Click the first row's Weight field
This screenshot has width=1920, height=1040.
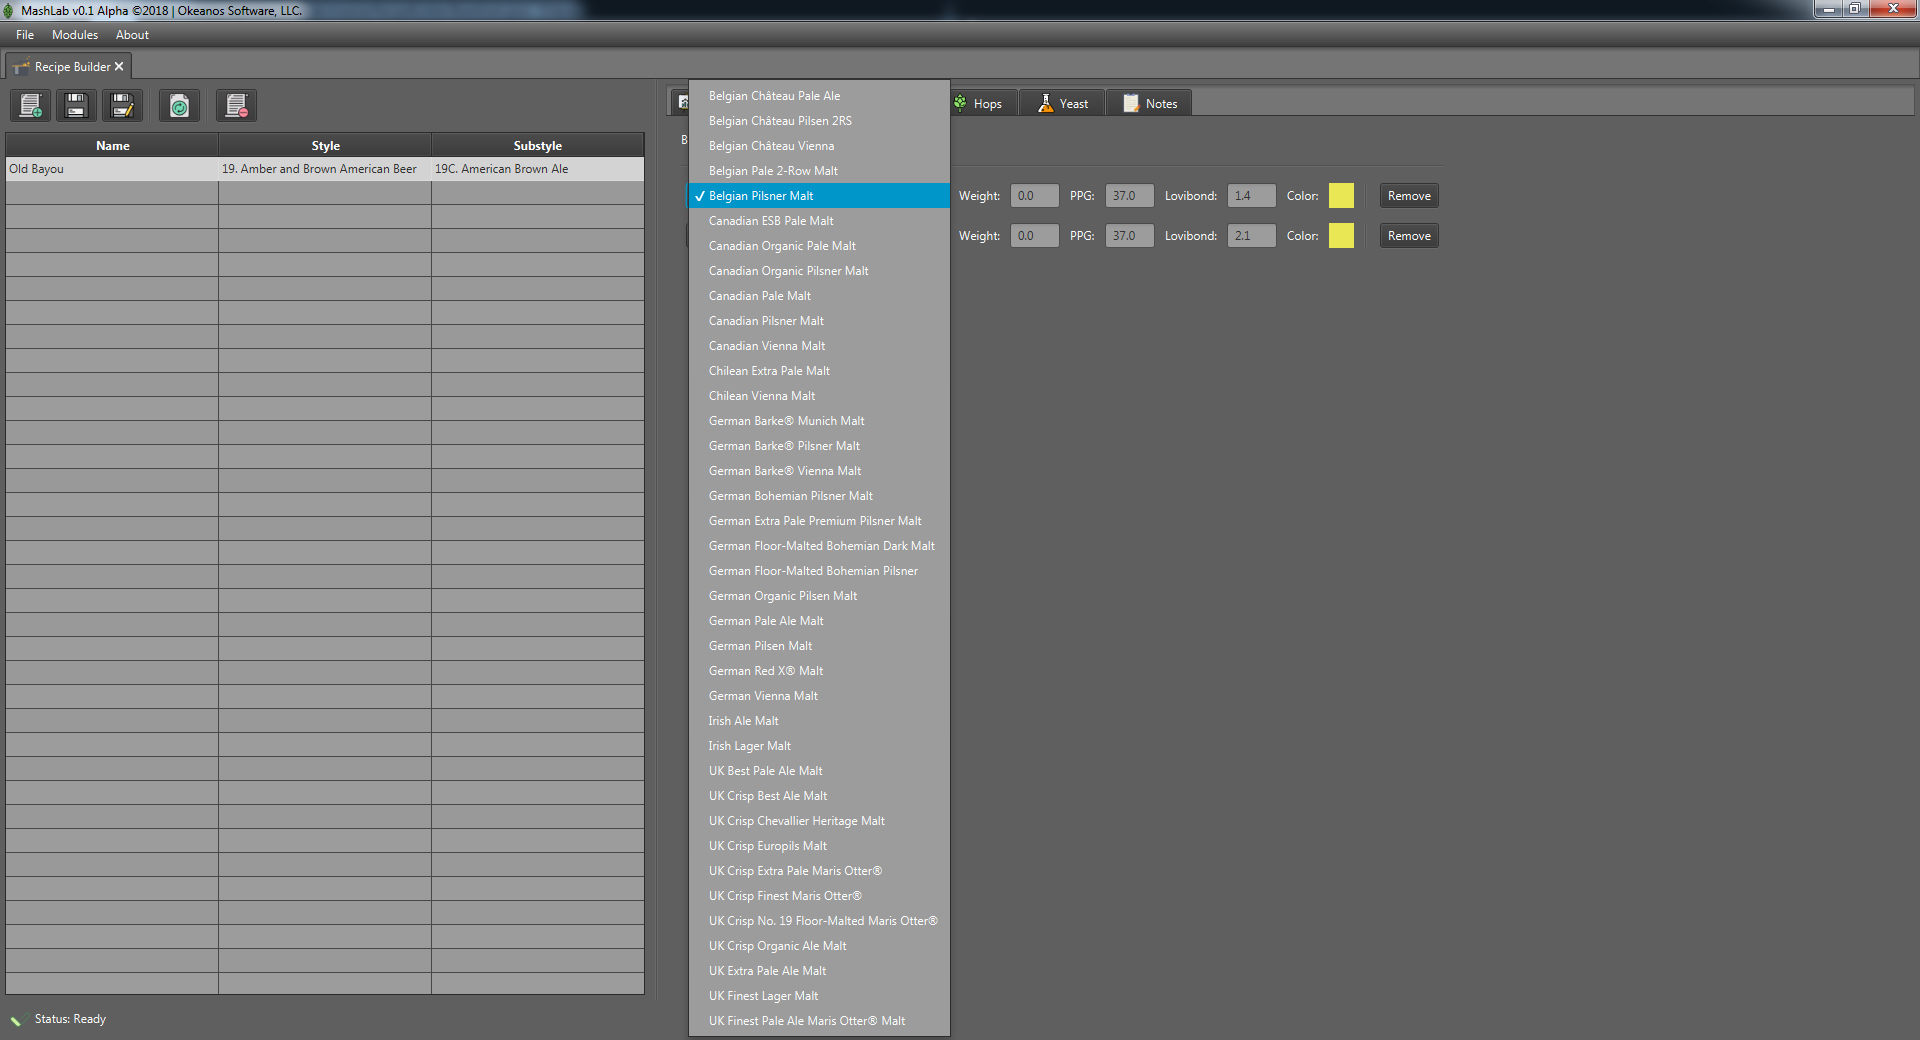[x=1034, y=196]
